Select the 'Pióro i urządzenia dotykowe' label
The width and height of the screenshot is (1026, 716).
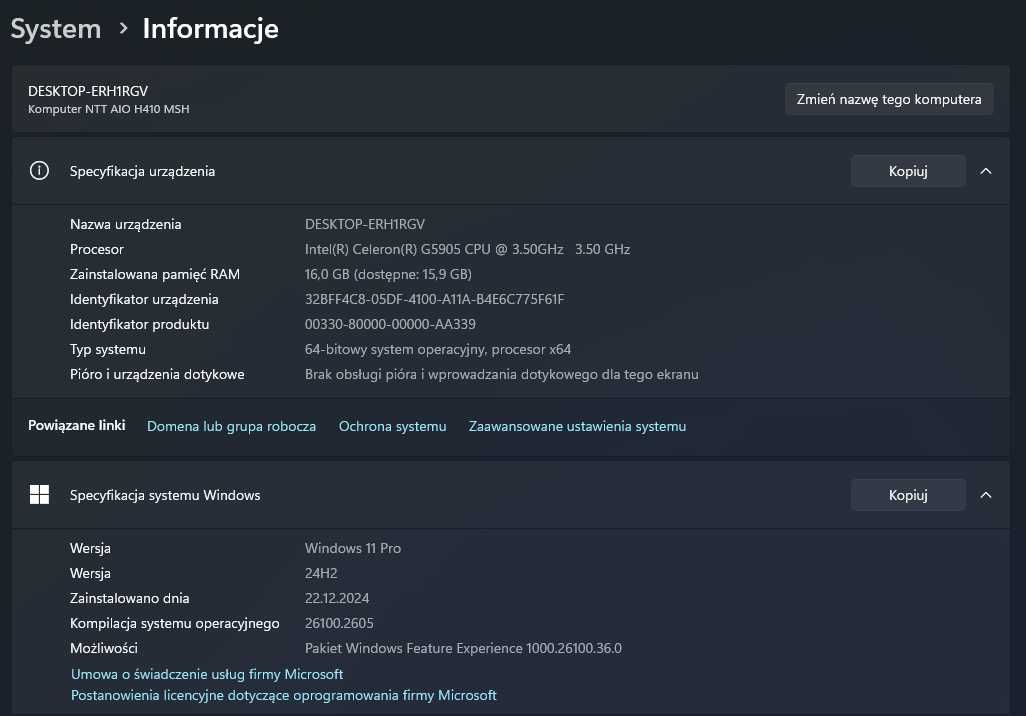[157, 374]
